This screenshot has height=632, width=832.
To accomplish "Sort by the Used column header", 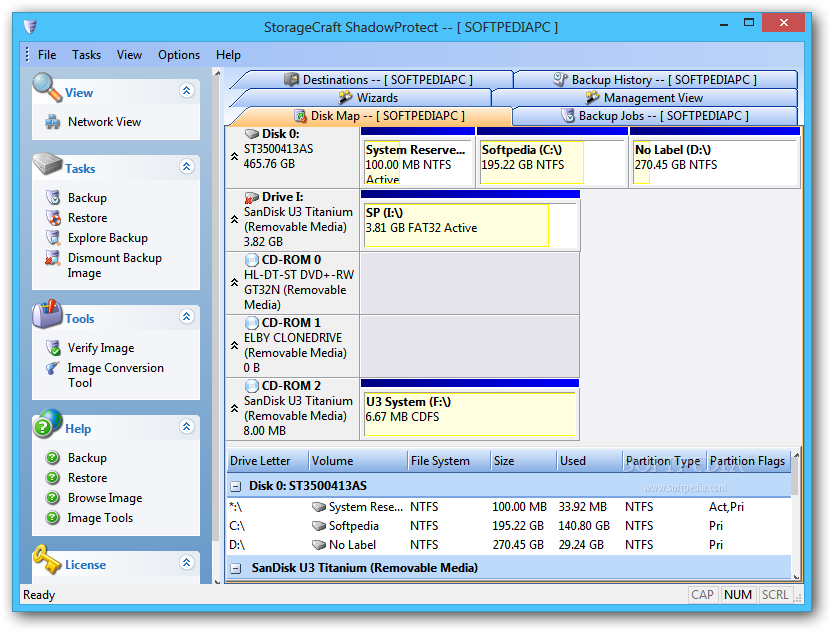I will [x=588, y=461].
